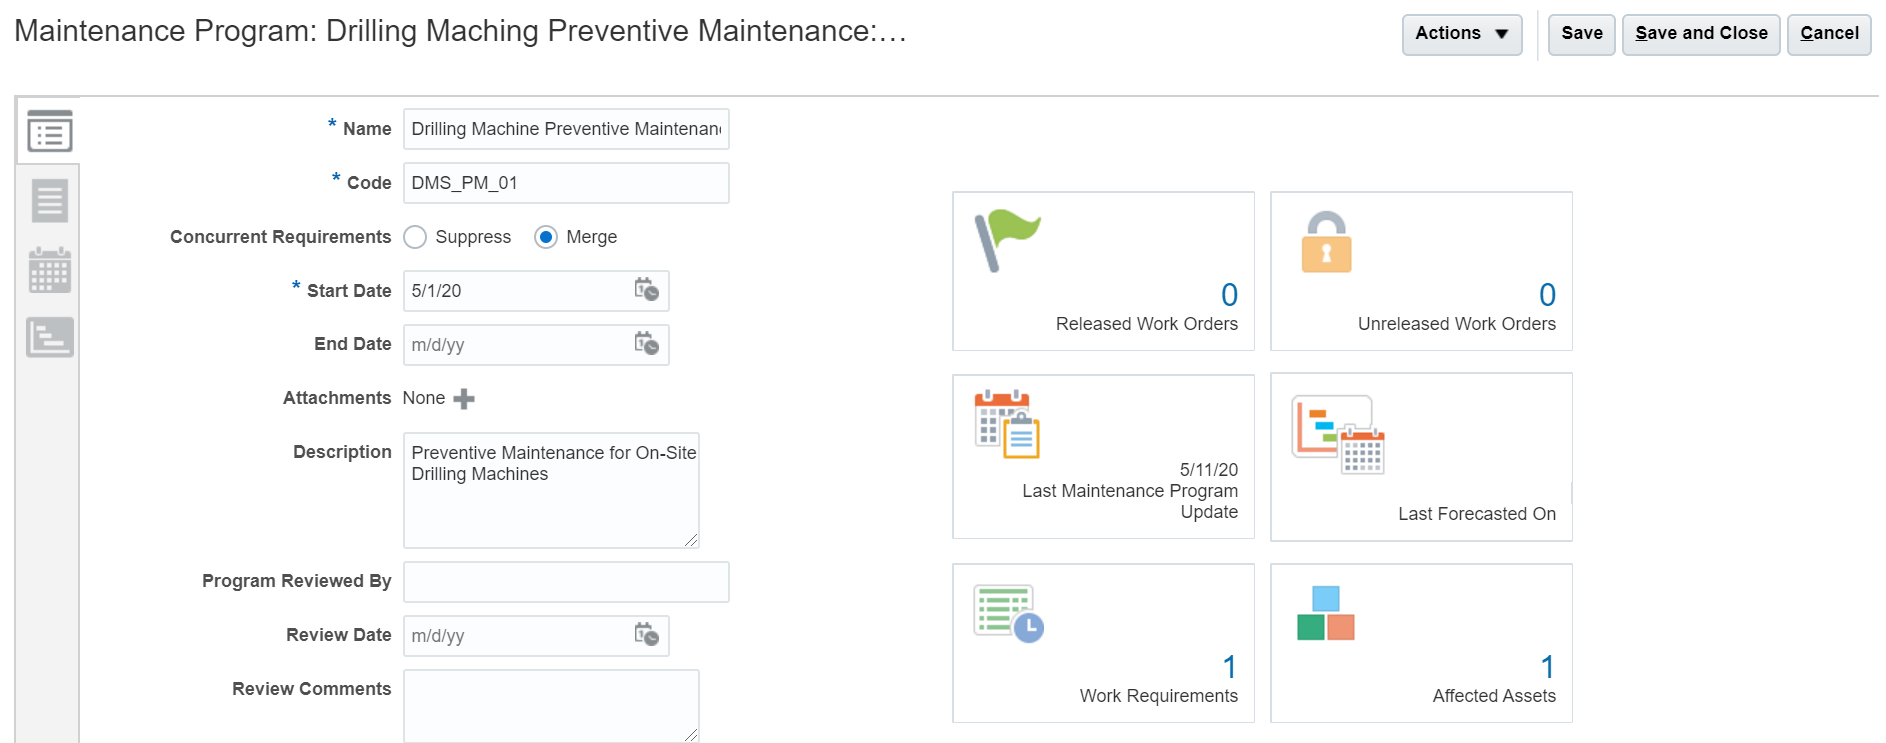Click Save and Close

[x=1700, y=34]
